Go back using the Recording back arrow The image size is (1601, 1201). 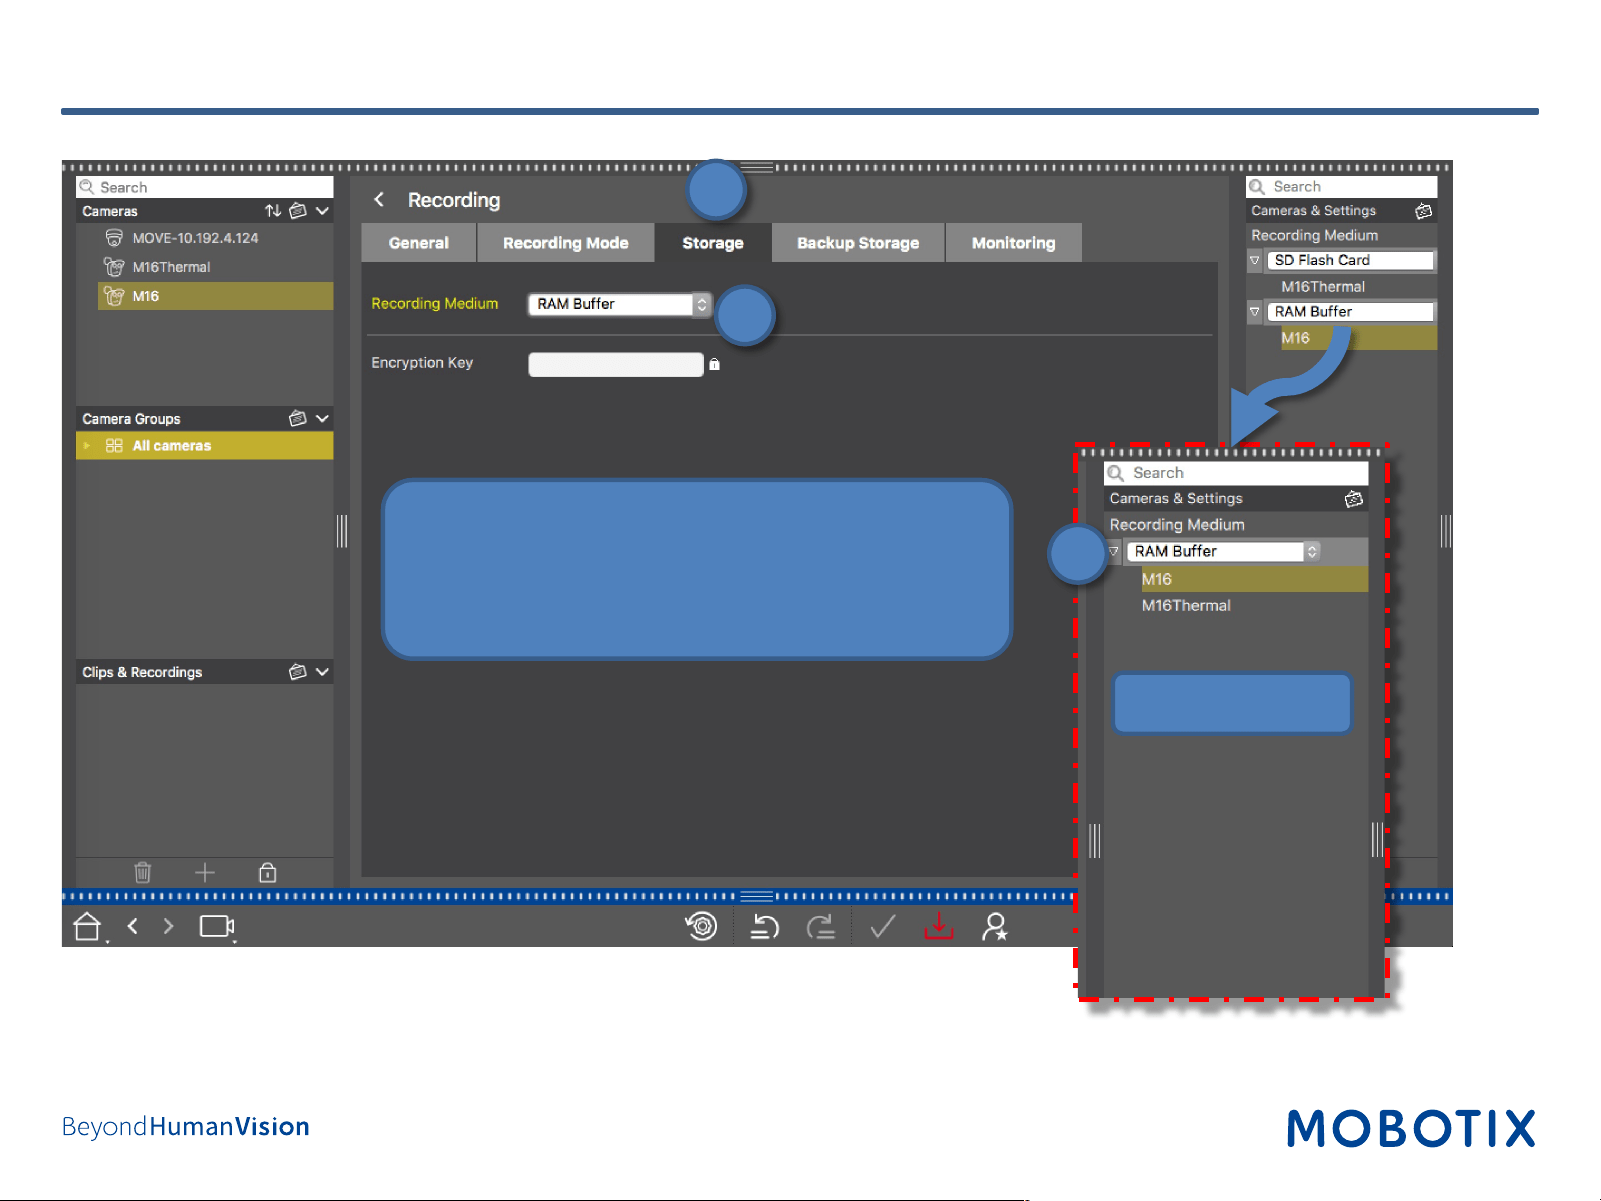tap(379, 199)
